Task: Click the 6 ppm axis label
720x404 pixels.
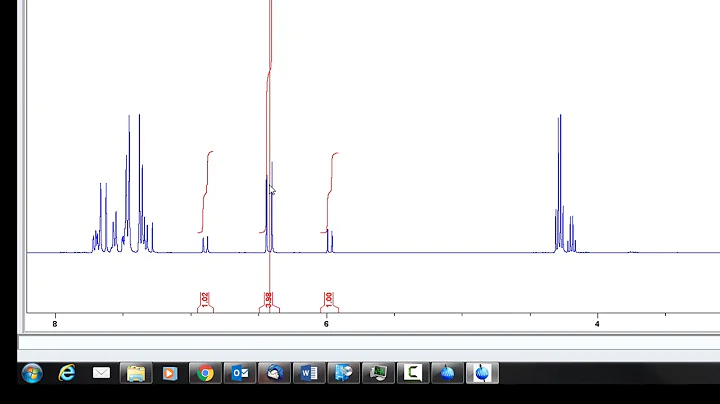Action: point(326,324)
